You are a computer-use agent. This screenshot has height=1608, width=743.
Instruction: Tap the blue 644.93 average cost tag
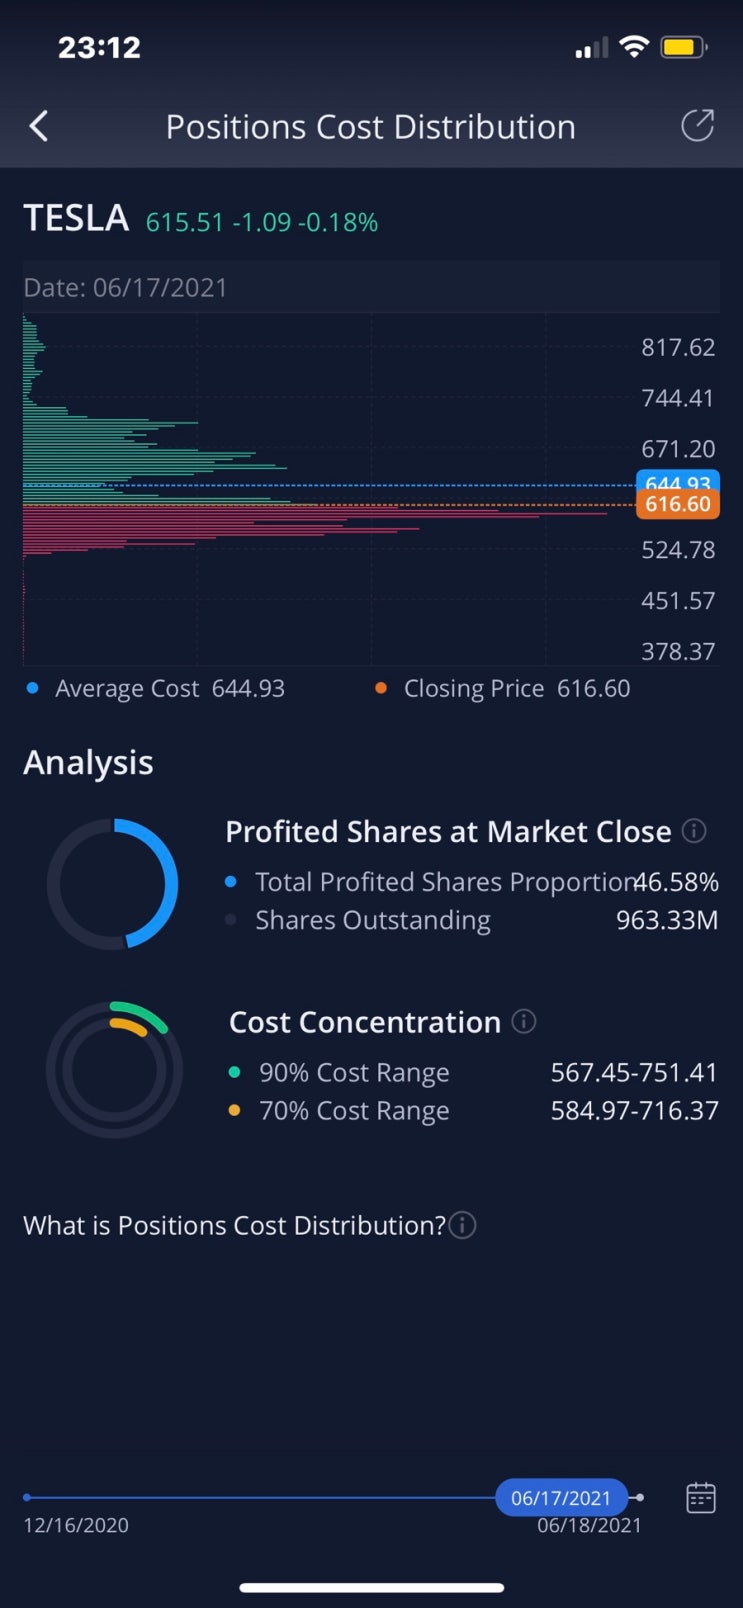[678, 480]
